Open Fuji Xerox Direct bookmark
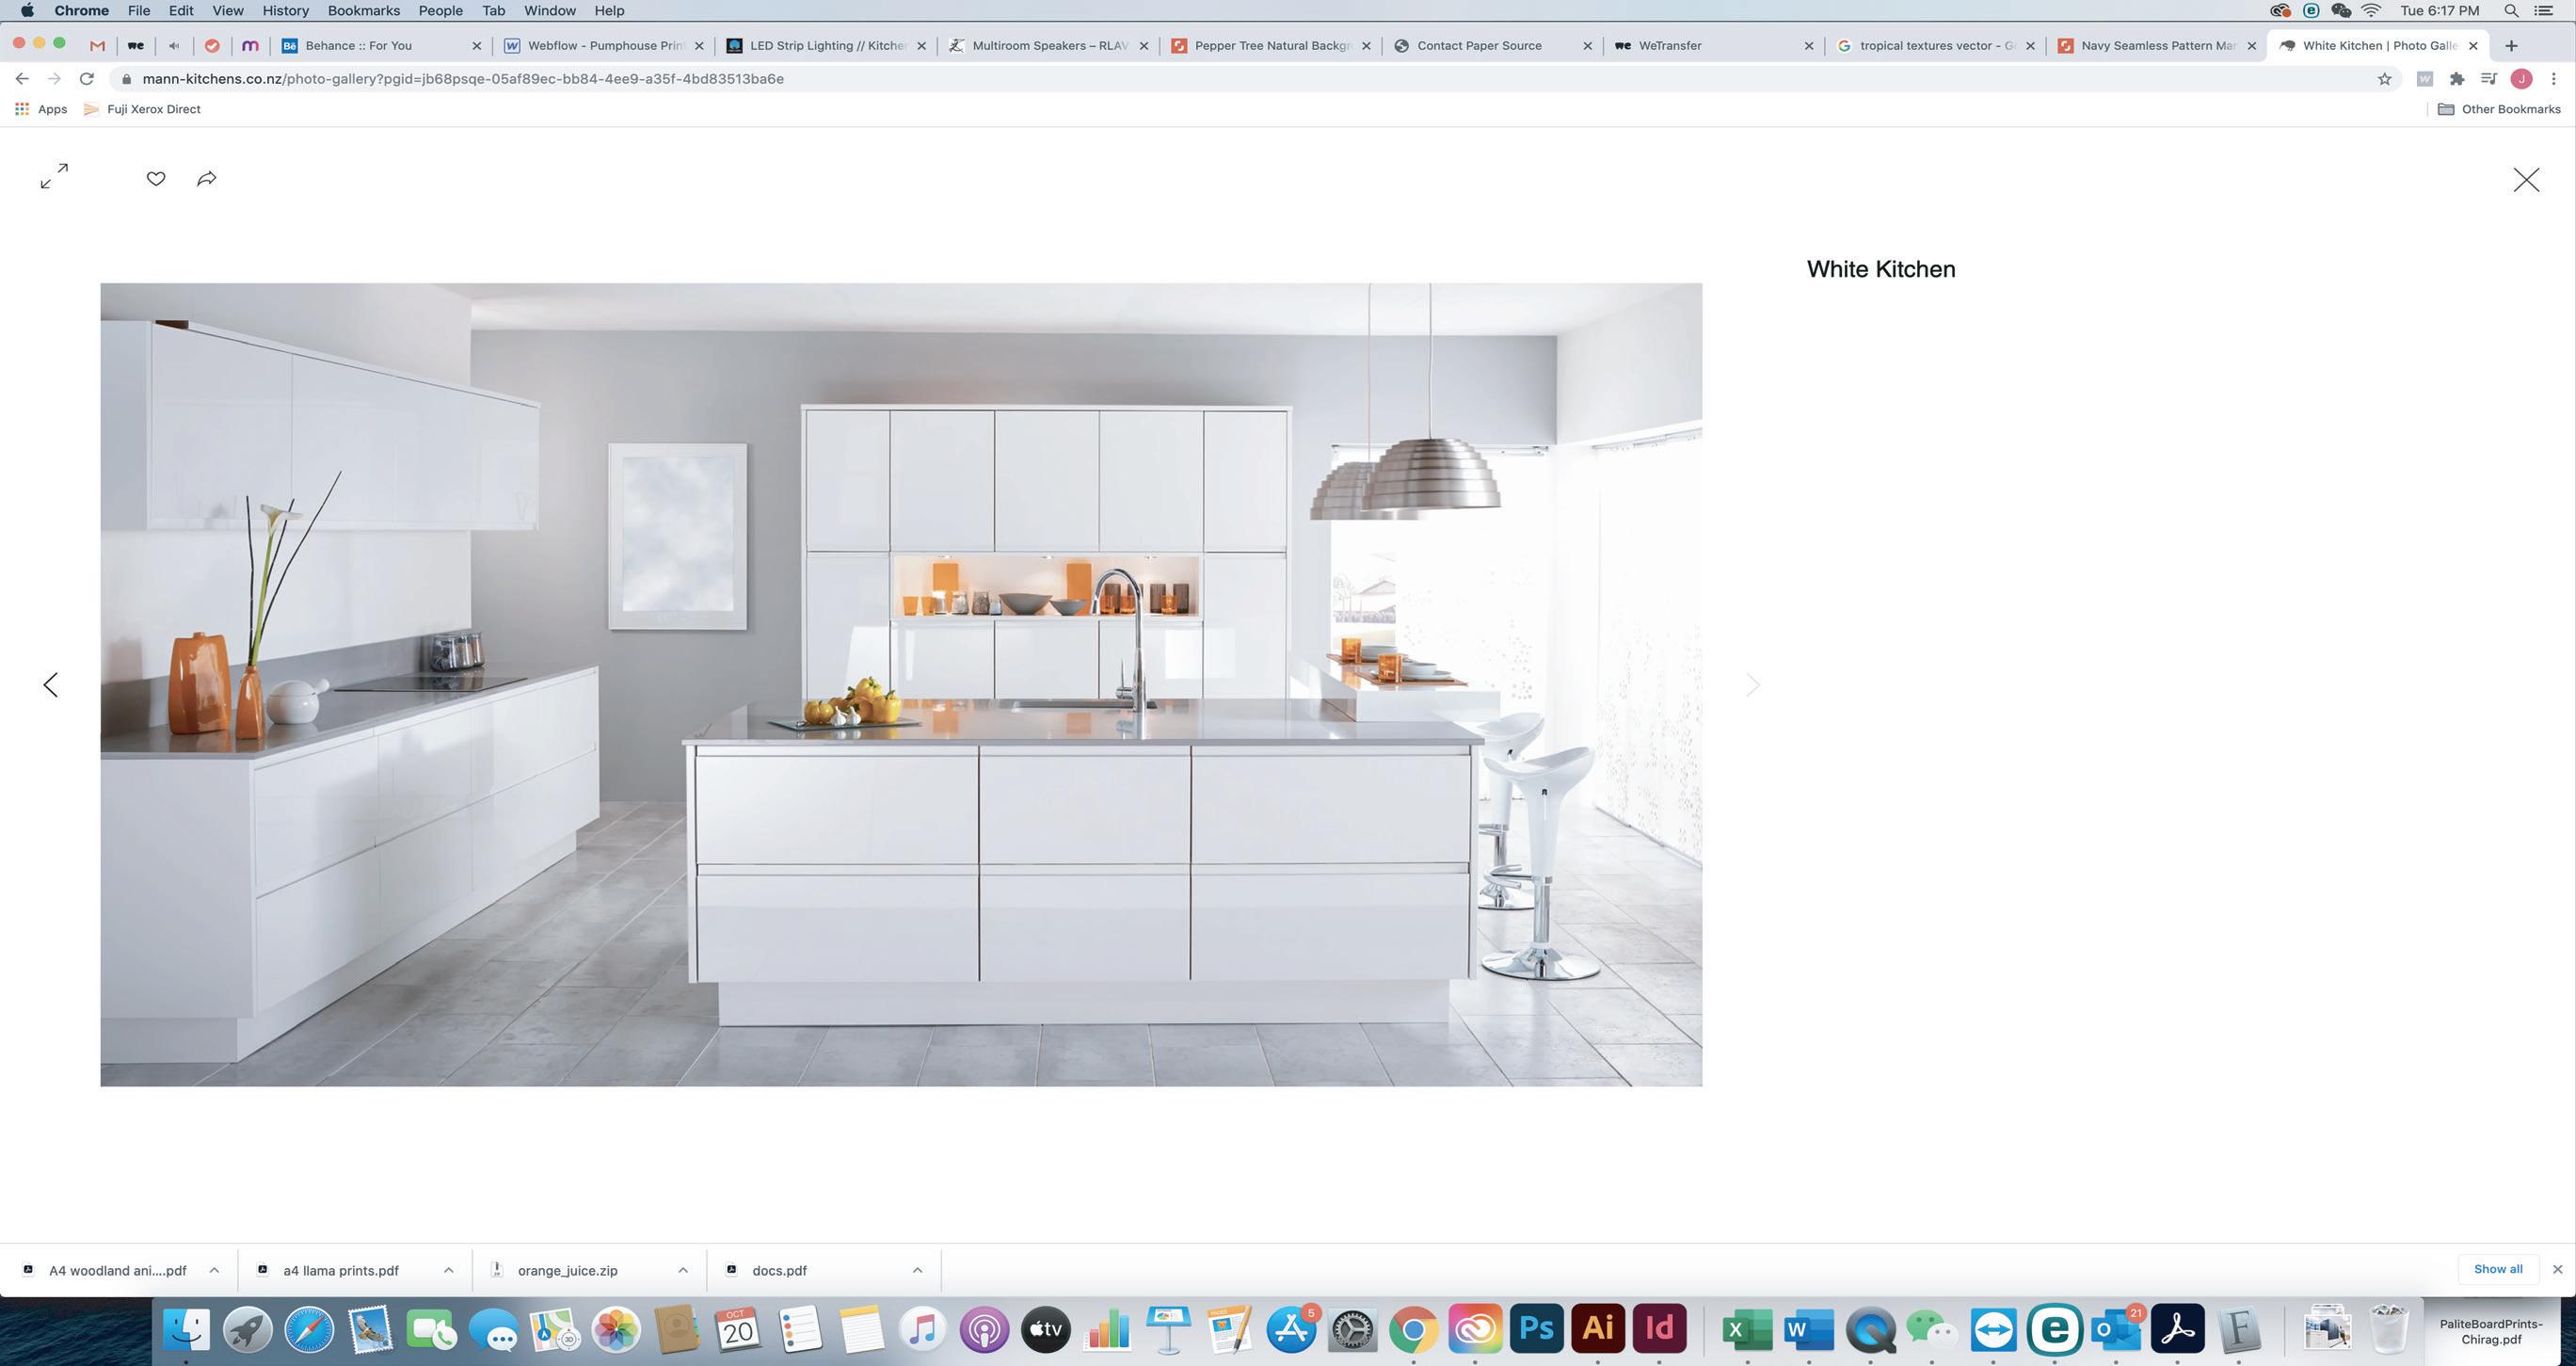Viewport: 2576px width, 1366px height. [152, 109]
